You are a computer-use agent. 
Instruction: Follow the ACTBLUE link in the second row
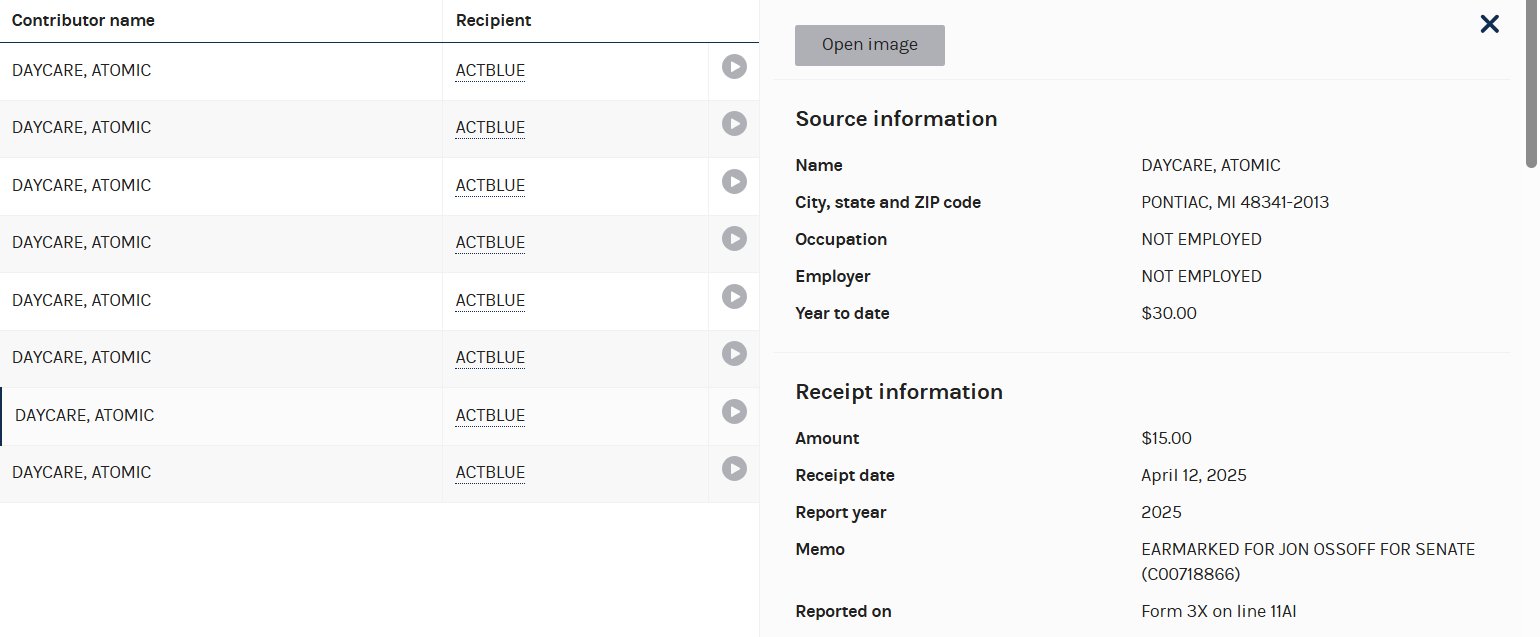click(x=490, y=127)
